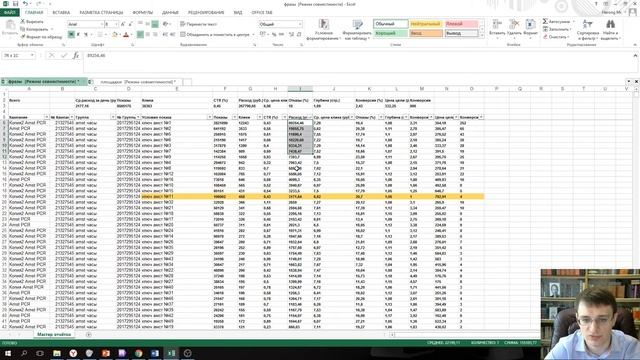The image size is (640, 360).
Task: Open filter dropdown on Кампания column header
Action: pos(46,117)
